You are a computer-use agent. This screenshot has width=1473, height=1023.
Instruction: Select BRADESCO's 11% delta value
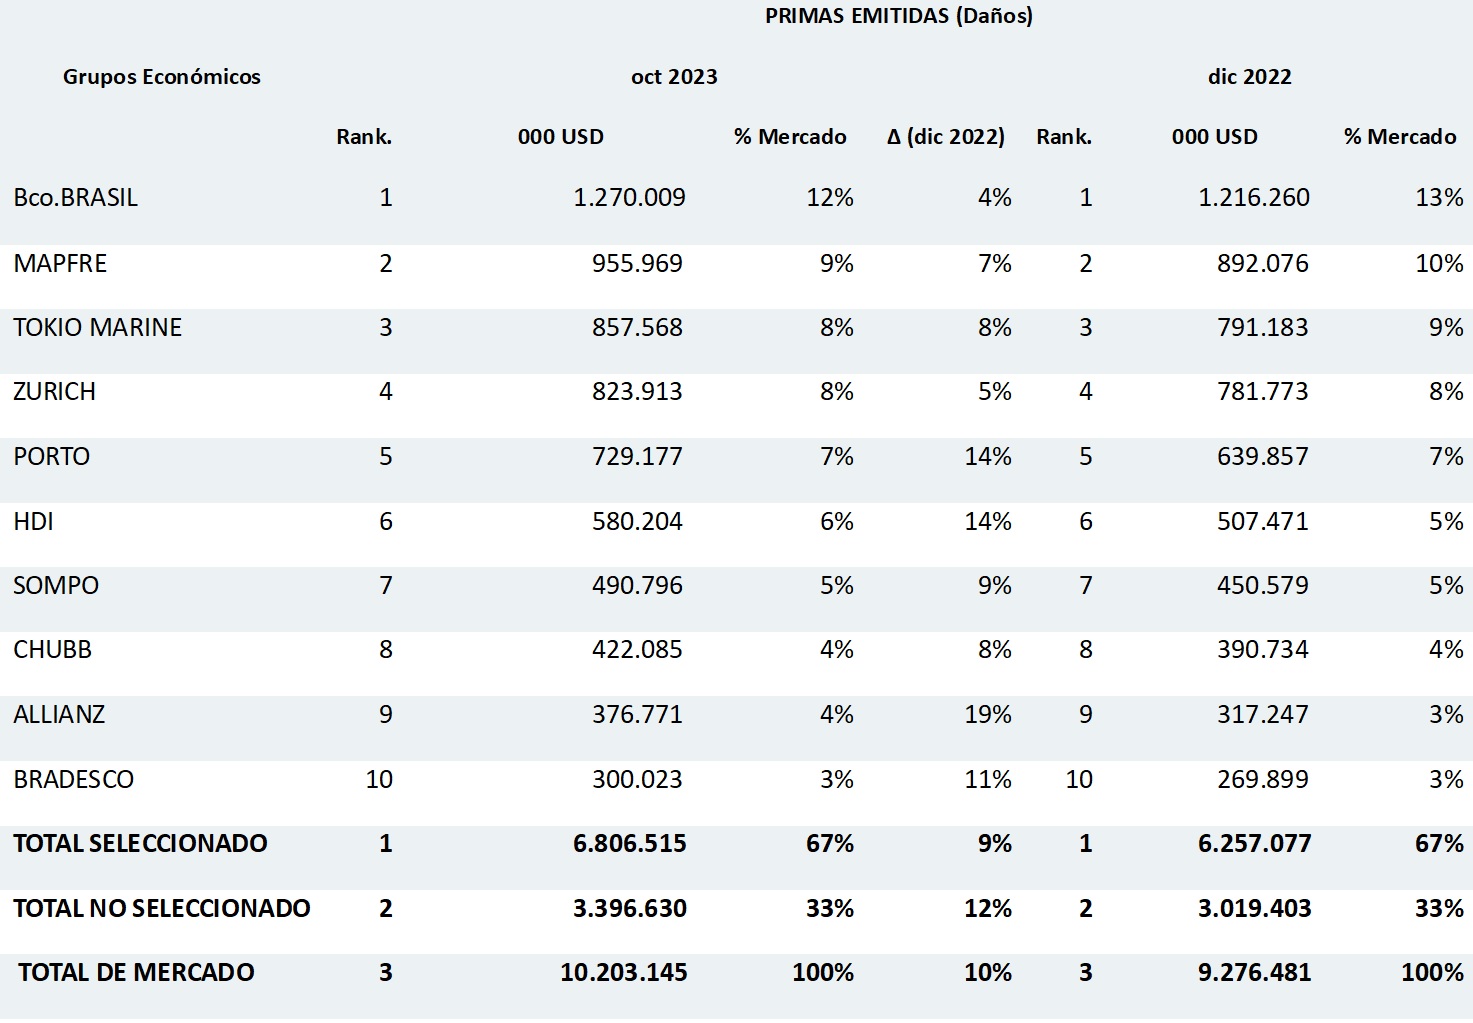click(988, 780)
